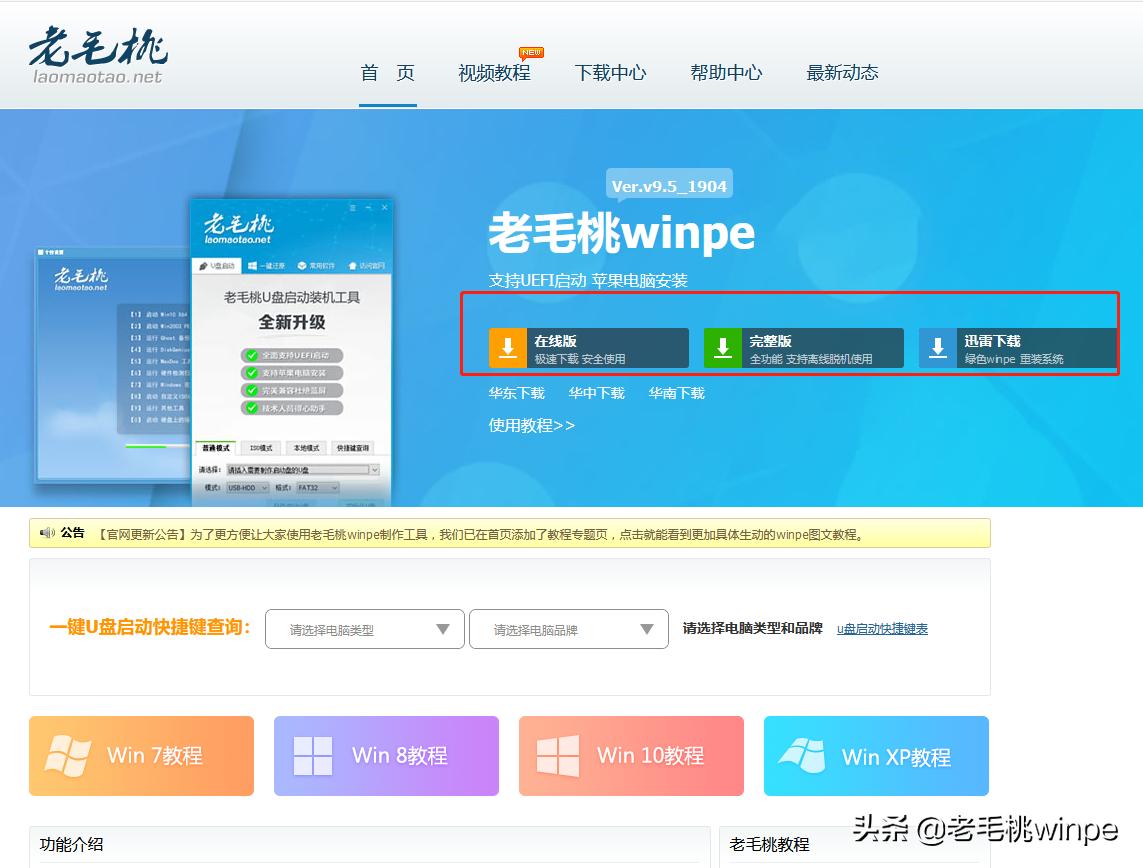Click the blue download icon on 迅雷下载
The height and width of the screenshot is (868, 1143).
937,345
